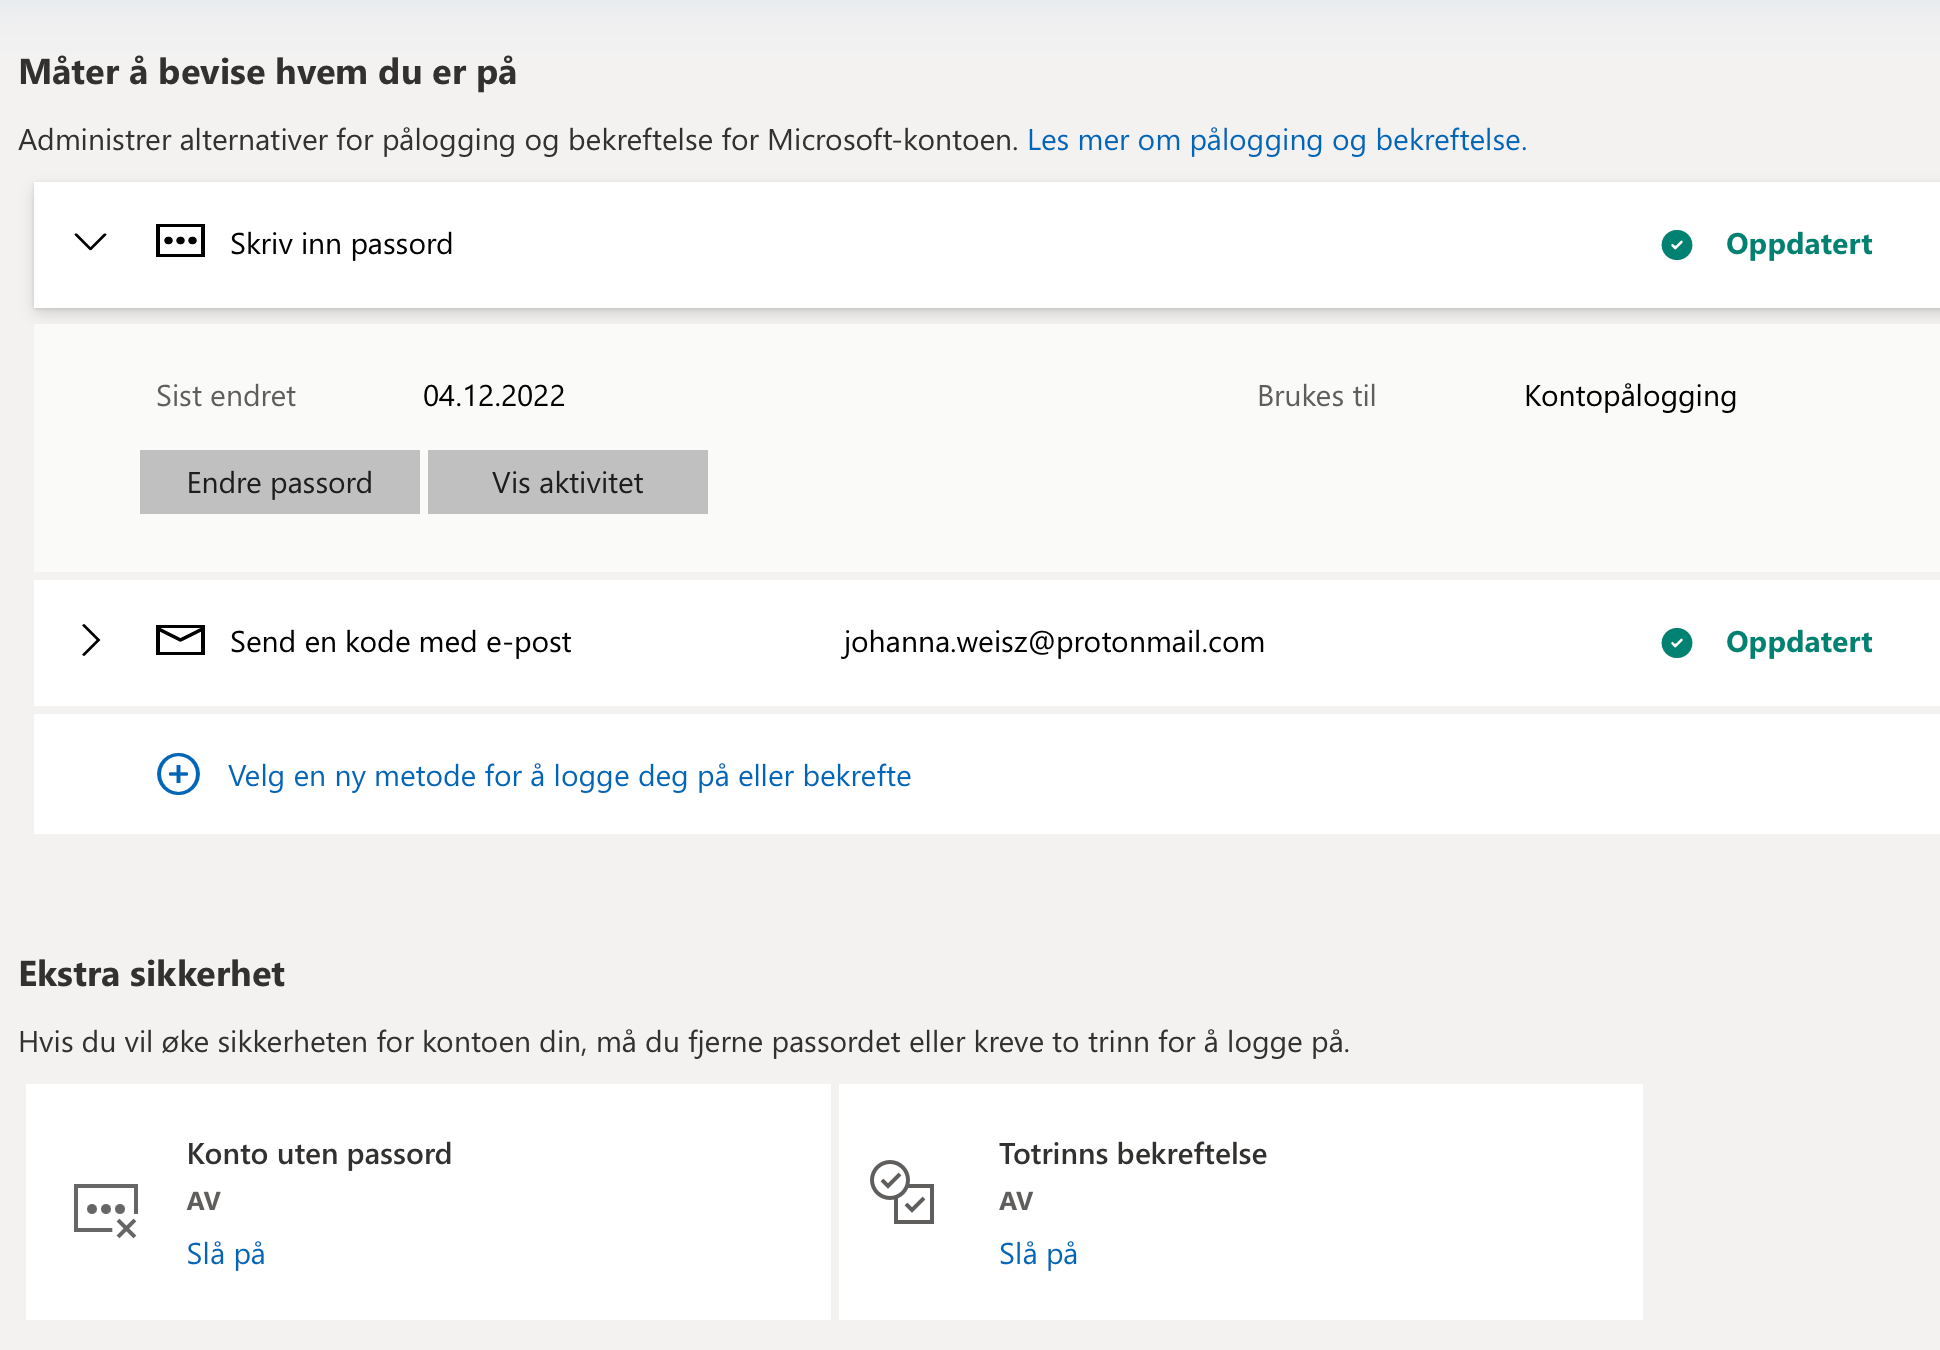Collapse the Skriv inn passord section
The width and height of the screenshot is (1940, 1350).
[91, 242]
